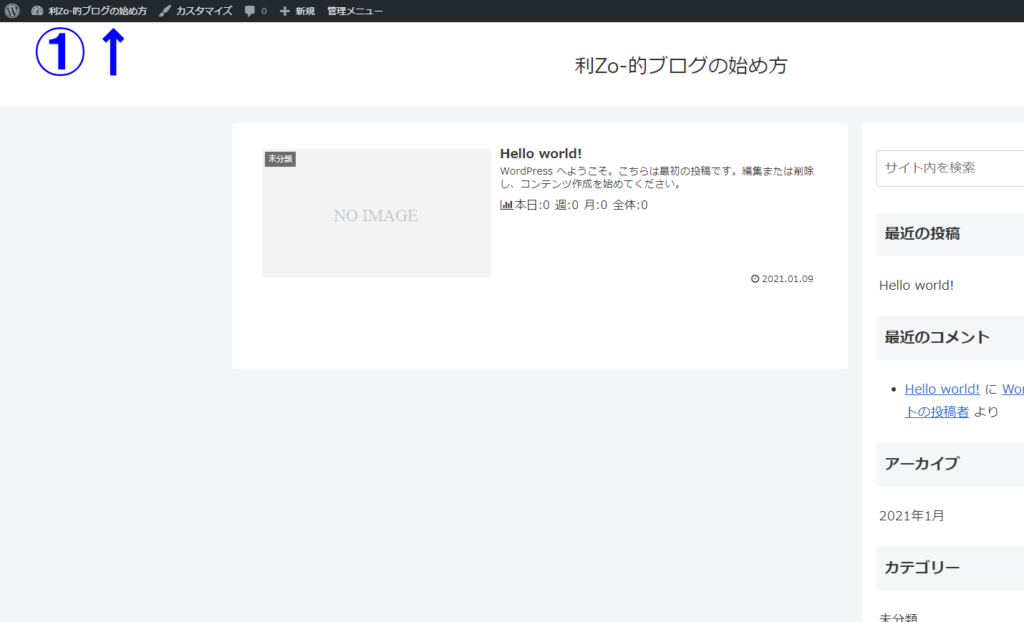Click the site title in the header
Image resolution: width=1024 pixels, height=622 pixels.
[x=681, y=66]
